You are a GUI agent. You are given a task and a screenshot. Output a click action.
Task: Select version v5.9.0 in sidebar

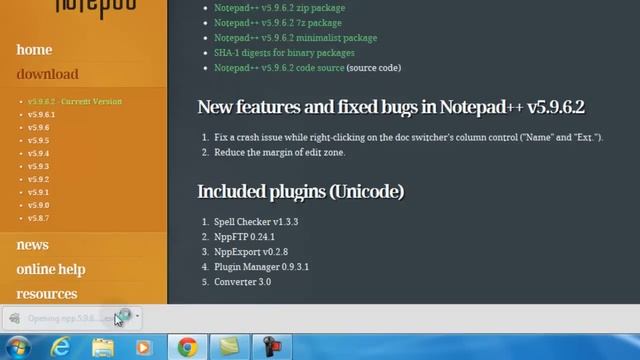[x=38, y=205]
